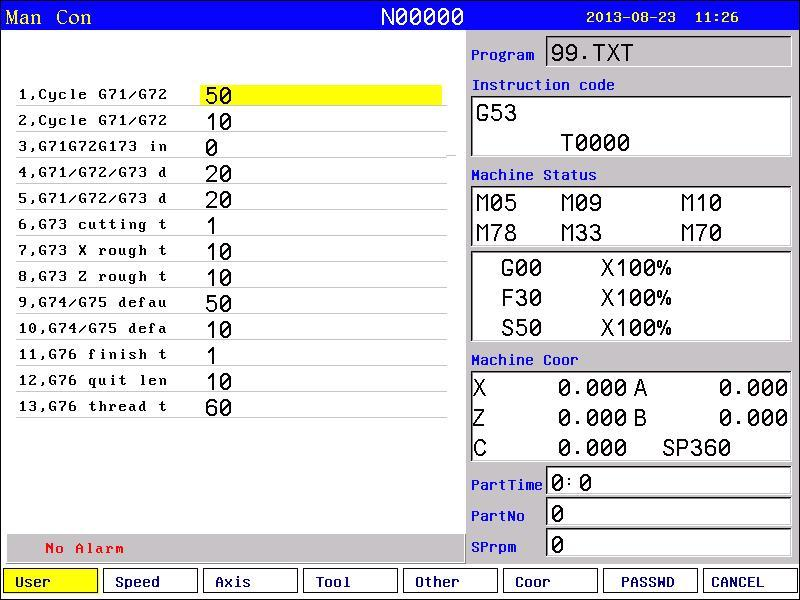Switch to the Speed tab
This screenshot has width=800, height=600.
coord(151,581)
